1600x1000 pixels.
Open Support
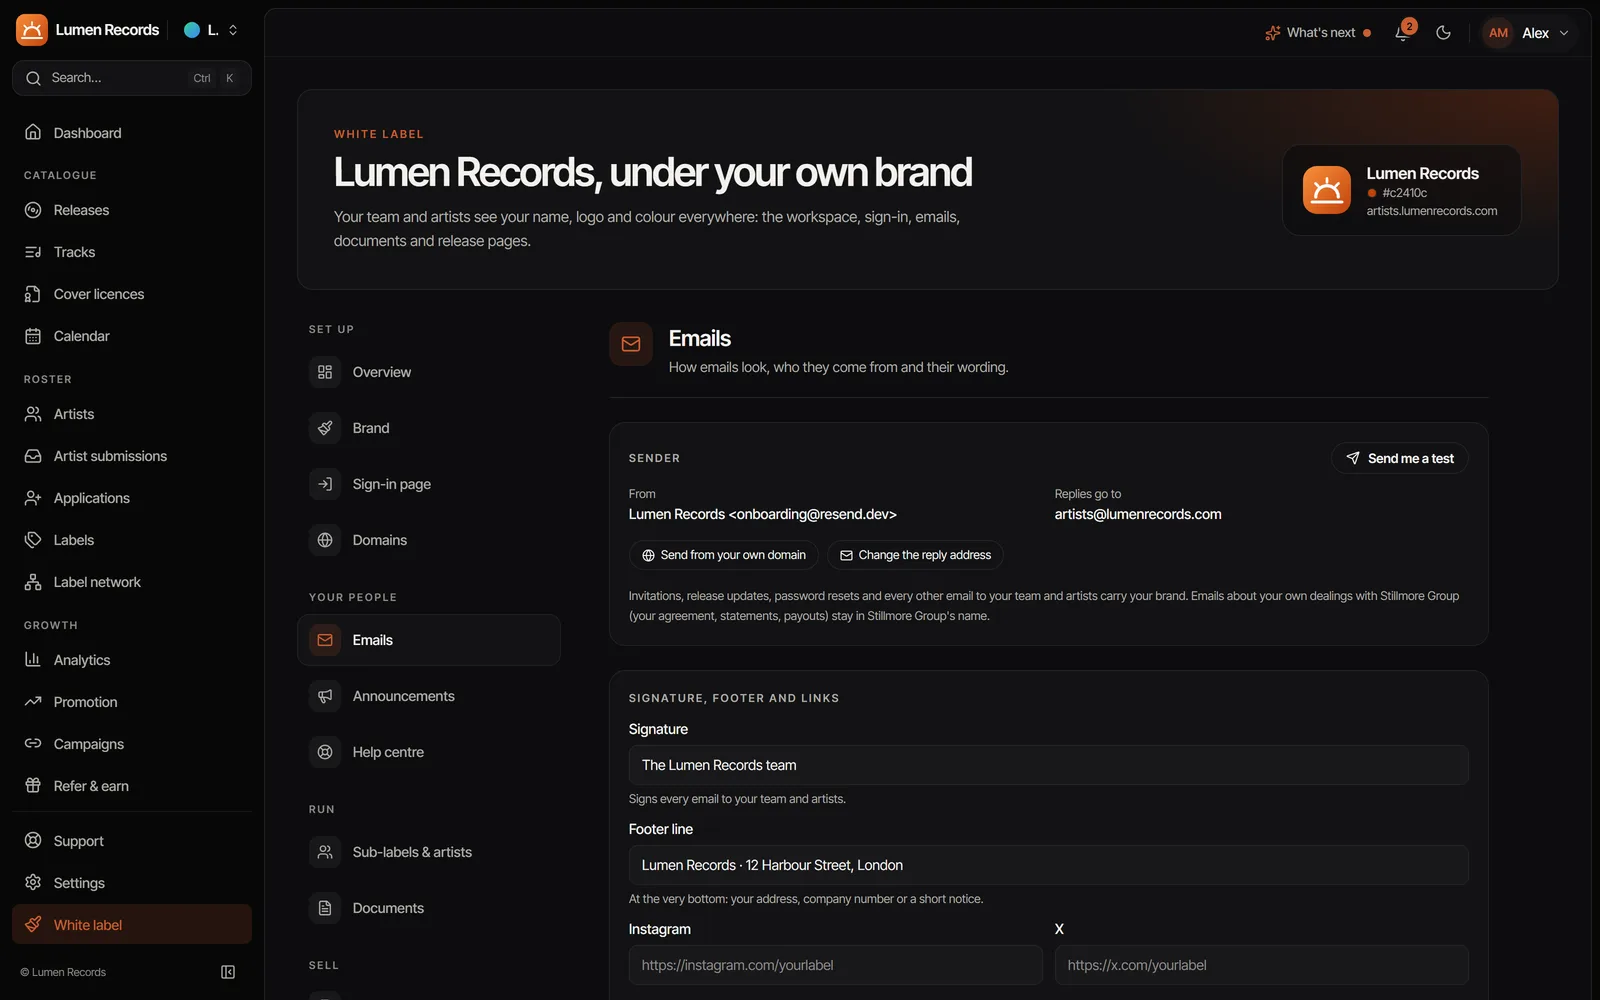pos(132,841)
